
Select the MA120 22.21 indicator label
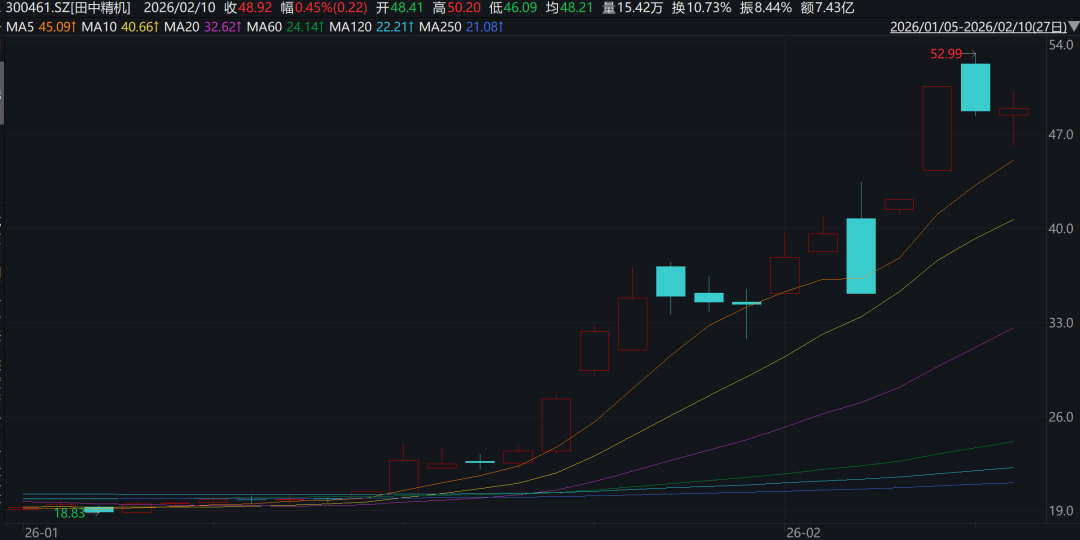pos(372,28)
